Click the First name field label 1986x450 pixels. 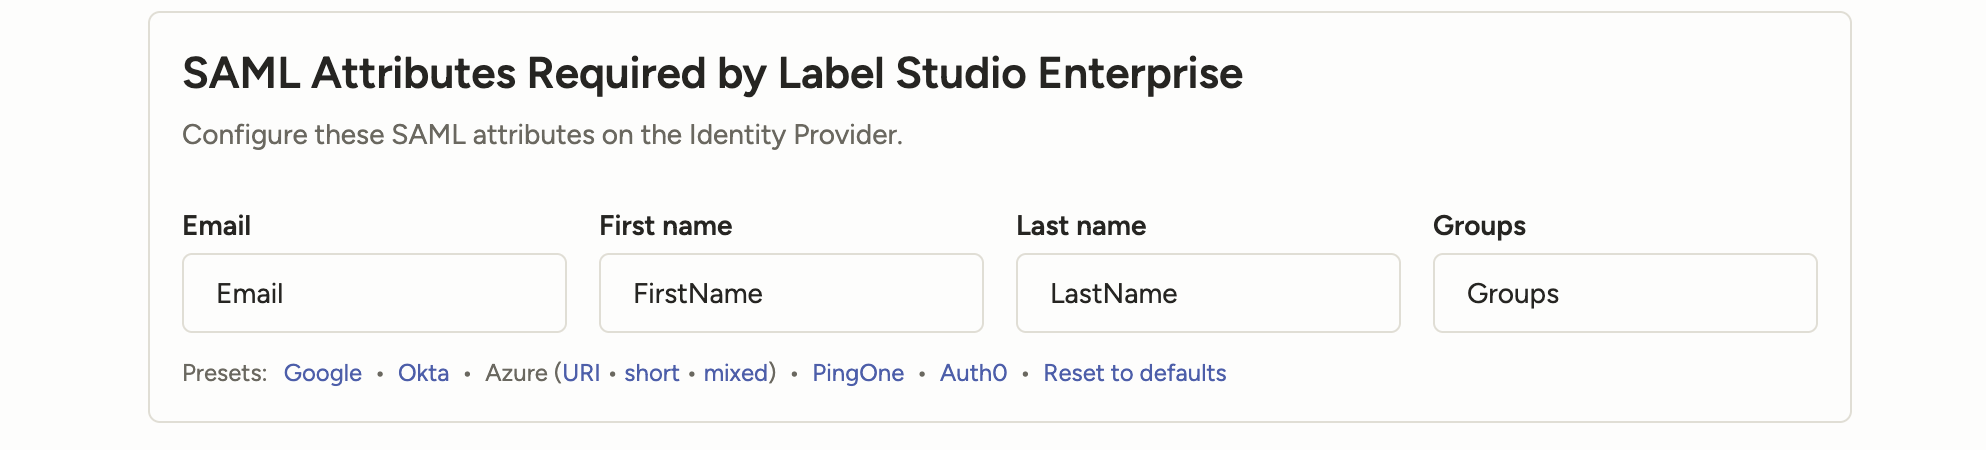pos(665,226)
